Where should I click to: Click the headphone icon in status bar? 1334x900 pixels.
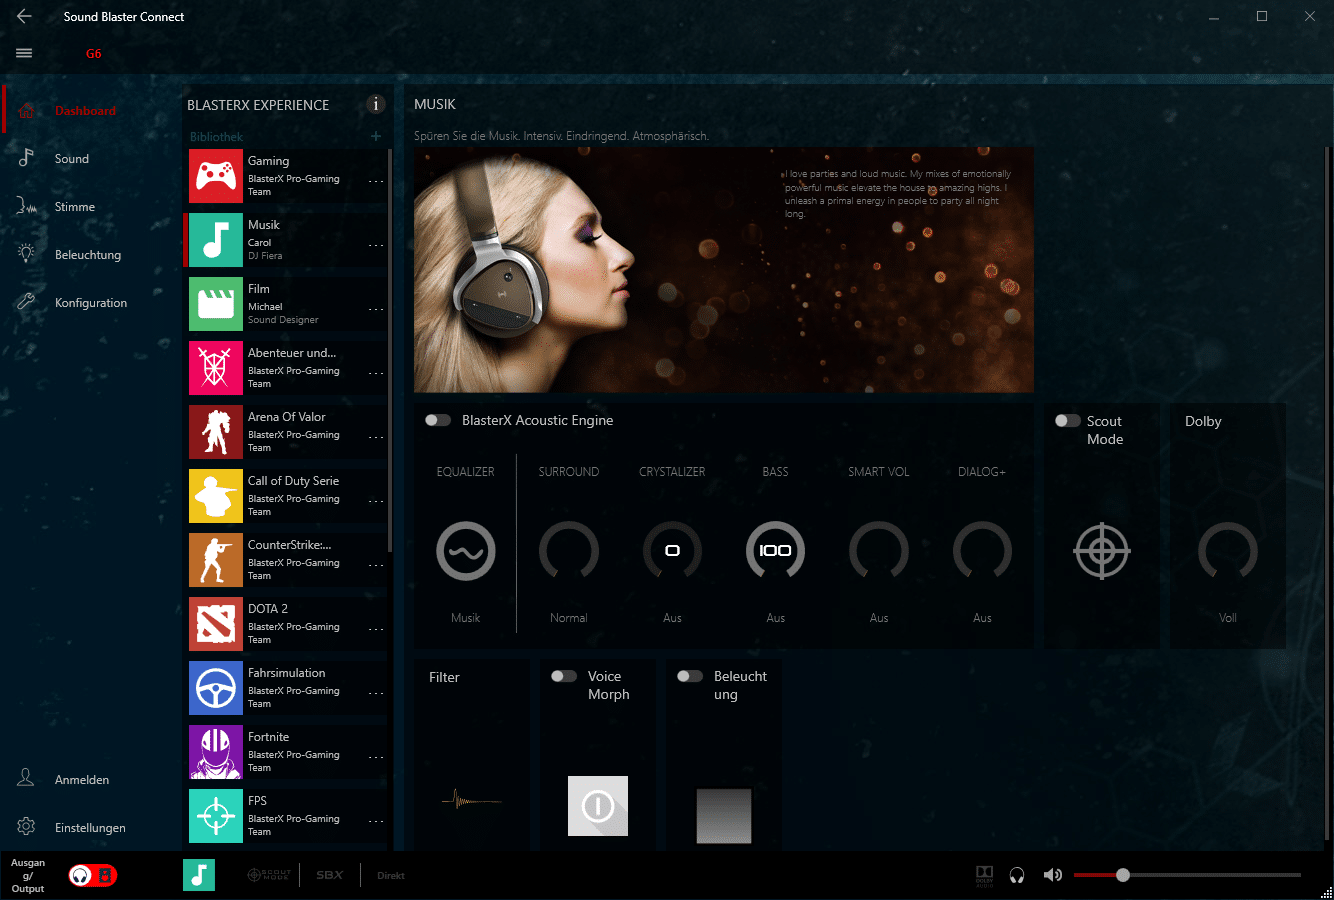1017,875
